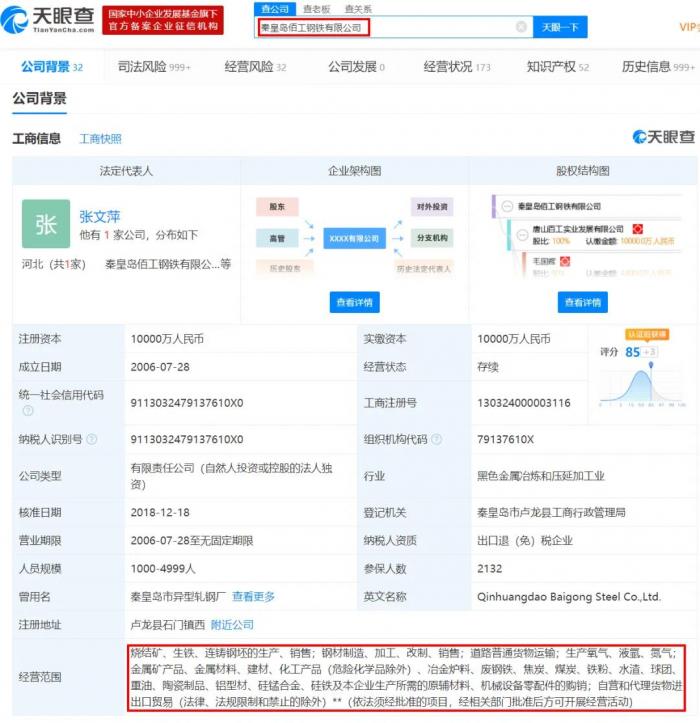Screen dimensions: 700x723
Task: Click 查看更多 next to former name
Action: [x=253, y=597]
